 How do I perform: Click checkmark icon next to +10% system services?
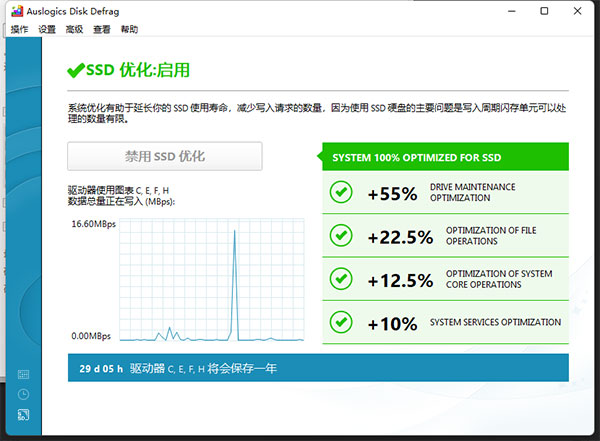[x=341, y=322]
